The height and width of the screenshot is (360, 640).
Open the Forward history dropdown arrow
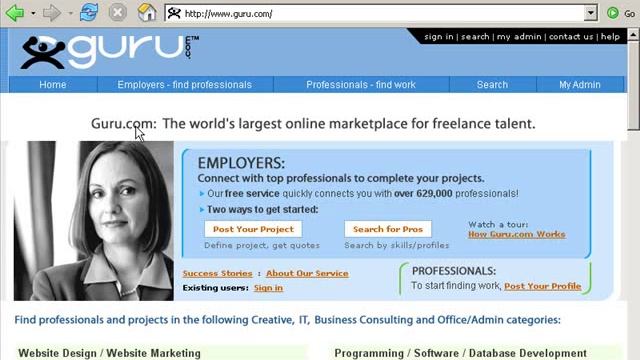pos(70,13)
